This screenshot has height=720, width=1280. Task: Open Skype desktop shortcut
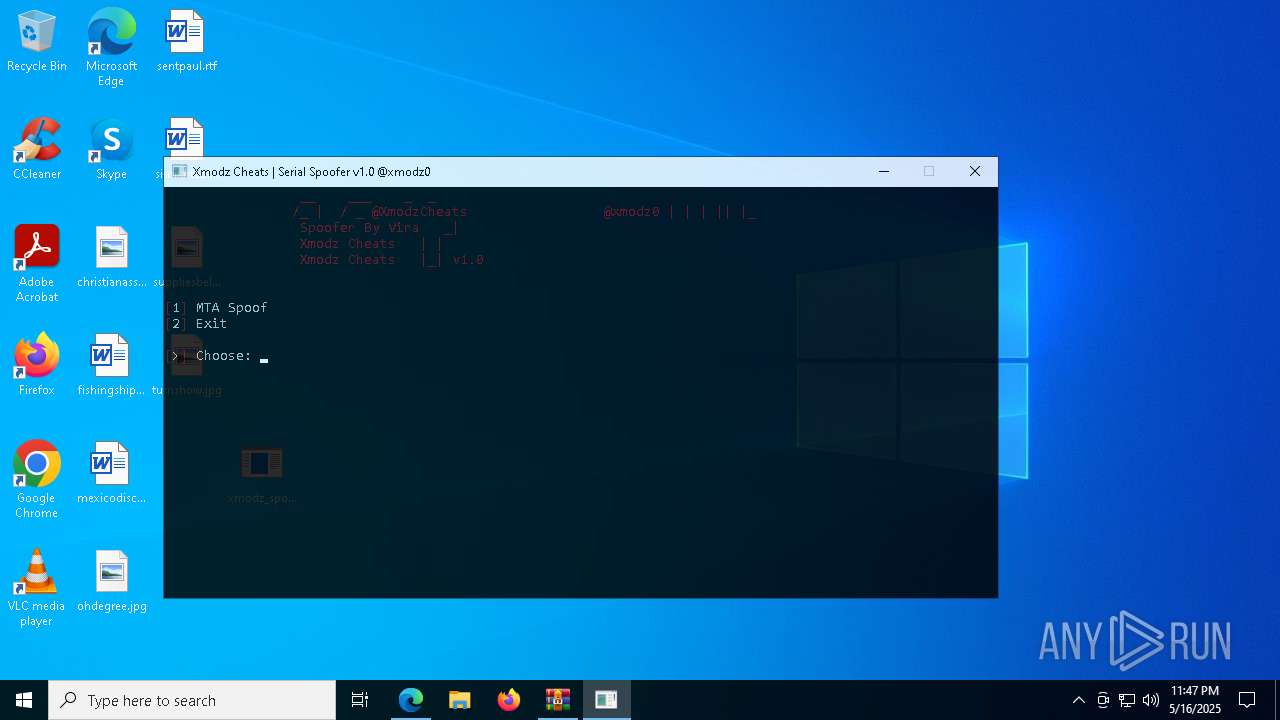[111, 150]
